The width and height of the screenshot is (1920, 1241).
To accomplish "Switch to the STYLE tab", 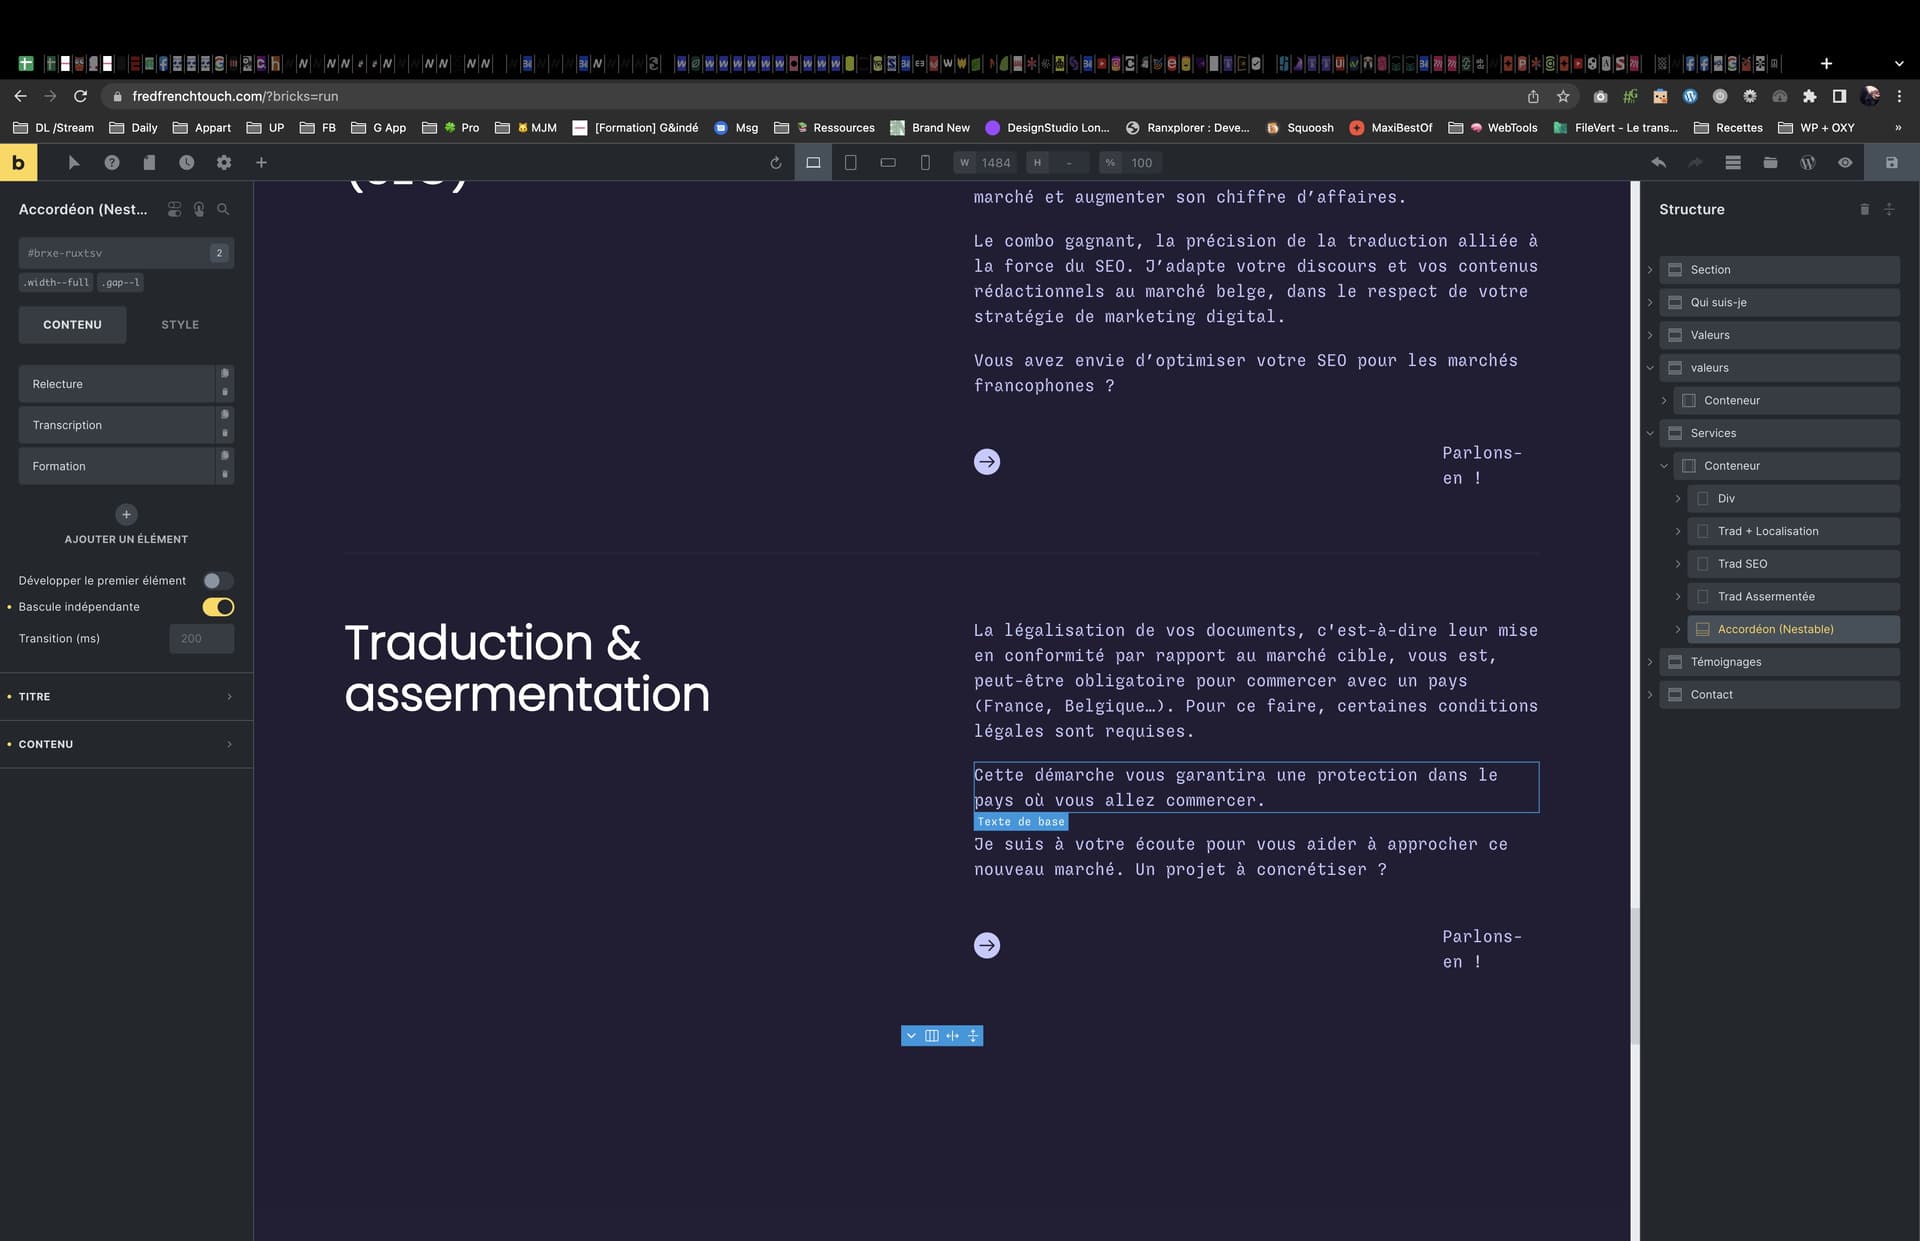I will click(x=180, y=325).
